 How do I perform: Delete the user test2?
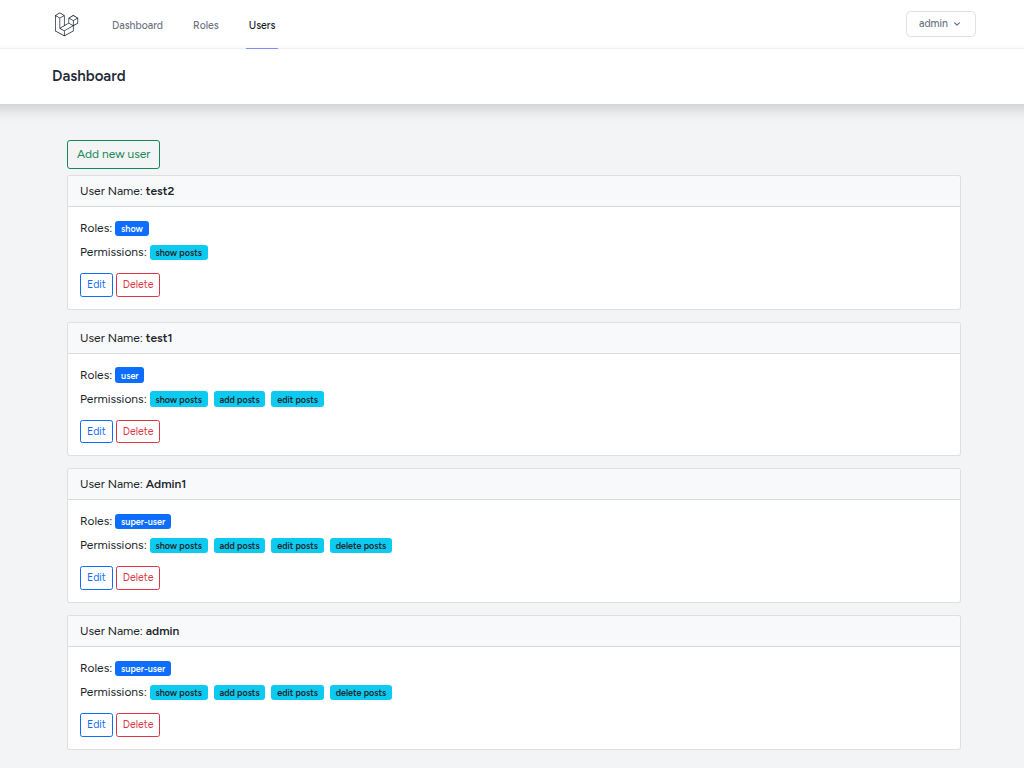pos(137,284)
